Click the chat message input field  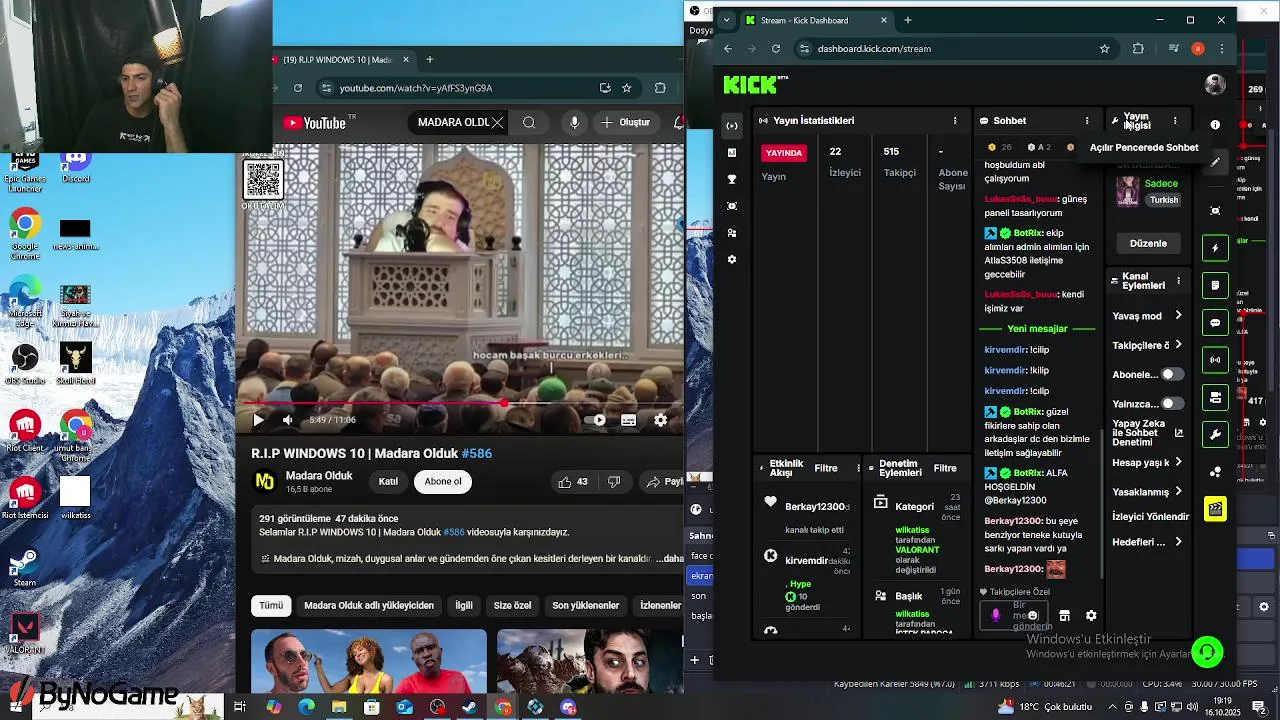pos(1015,616)
